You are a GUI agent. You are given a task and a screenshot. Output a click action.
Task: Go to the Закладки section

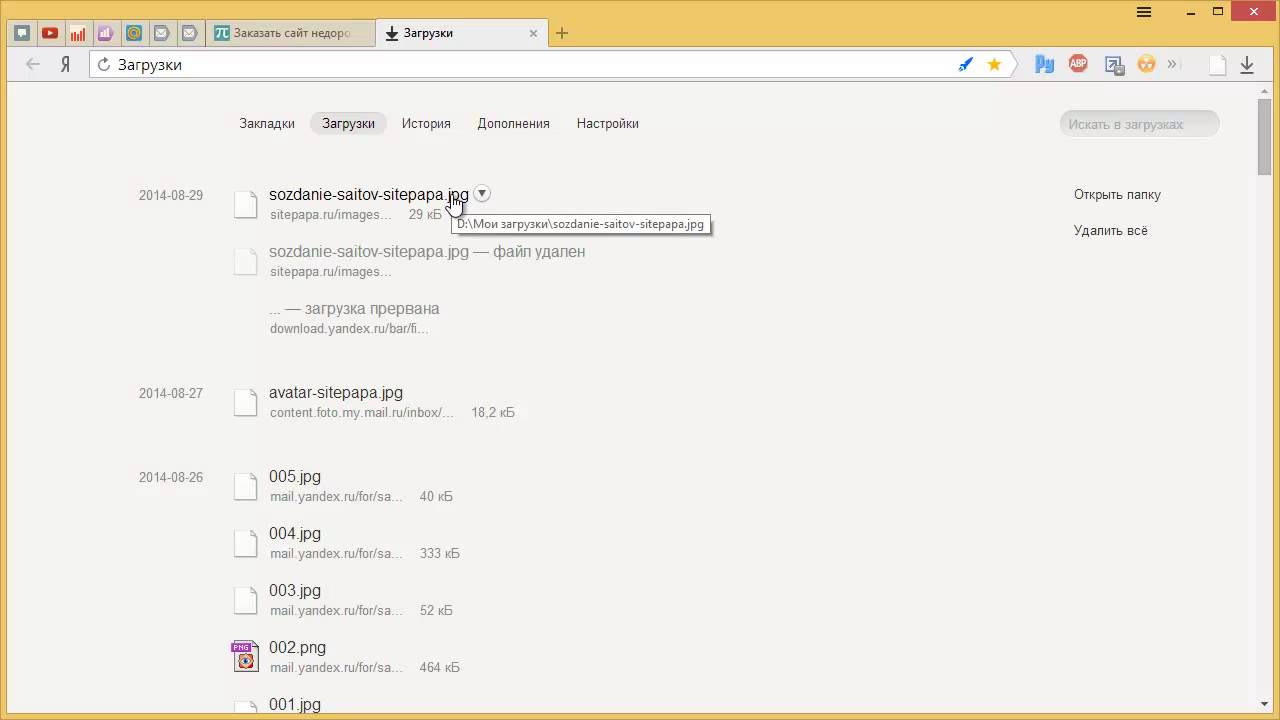(x=267, y=124)
